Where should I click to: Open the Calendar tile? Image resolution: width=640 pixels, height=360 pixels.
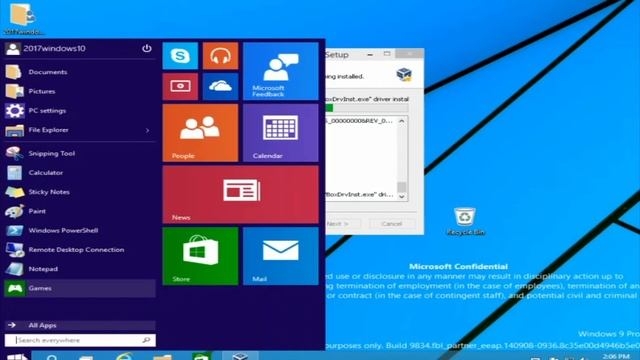pos(280,133)
